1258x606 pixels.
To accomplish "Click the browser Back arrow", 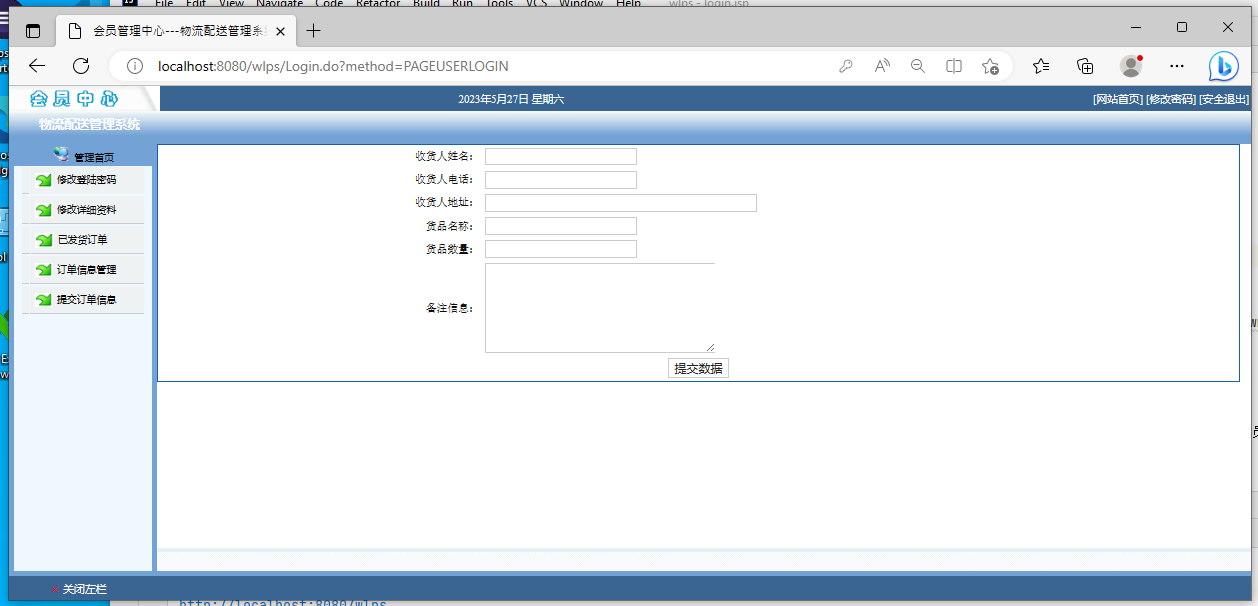I will tap(37, 66).
